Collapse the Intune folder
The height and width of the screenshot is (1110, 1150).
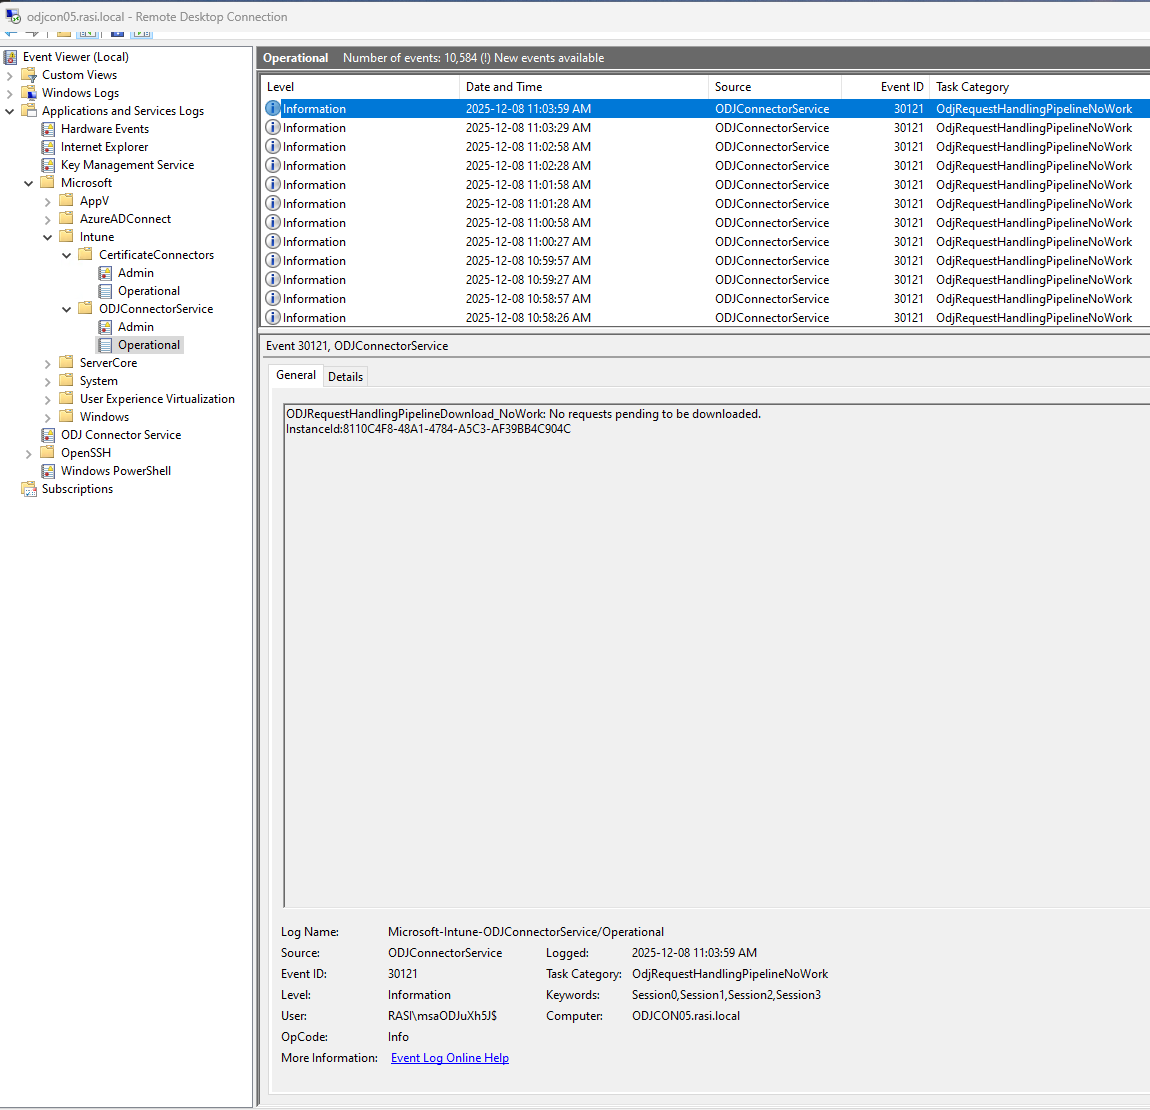(48, 238)
